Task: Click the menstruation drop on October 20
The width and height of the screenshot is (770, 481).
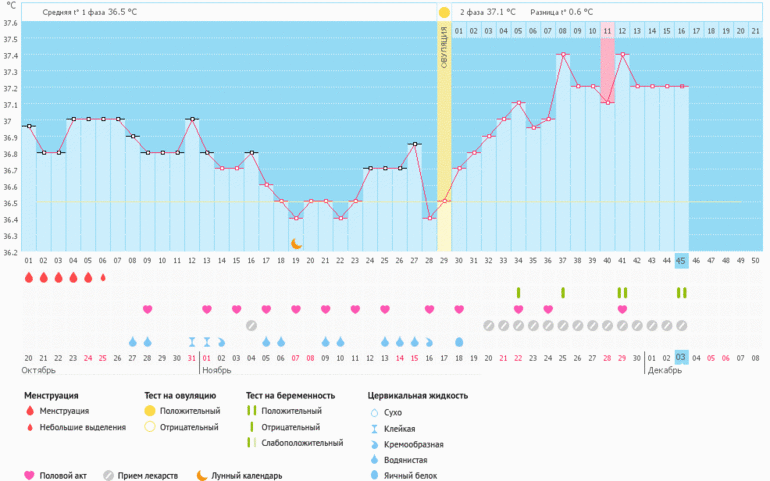Action: tap(29, 277)
